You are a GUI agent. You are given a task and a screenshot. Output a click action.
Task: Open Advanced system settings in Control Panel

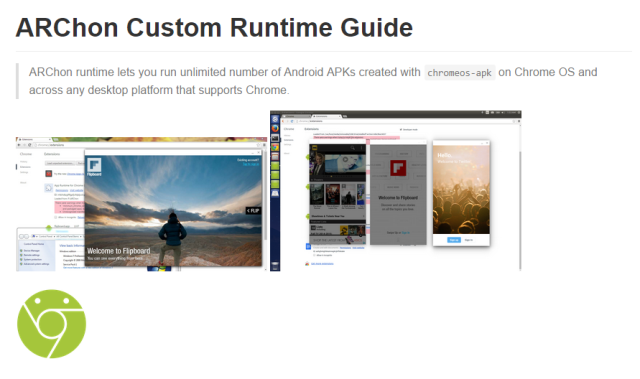pyautogui.click(x=36, y=264)
